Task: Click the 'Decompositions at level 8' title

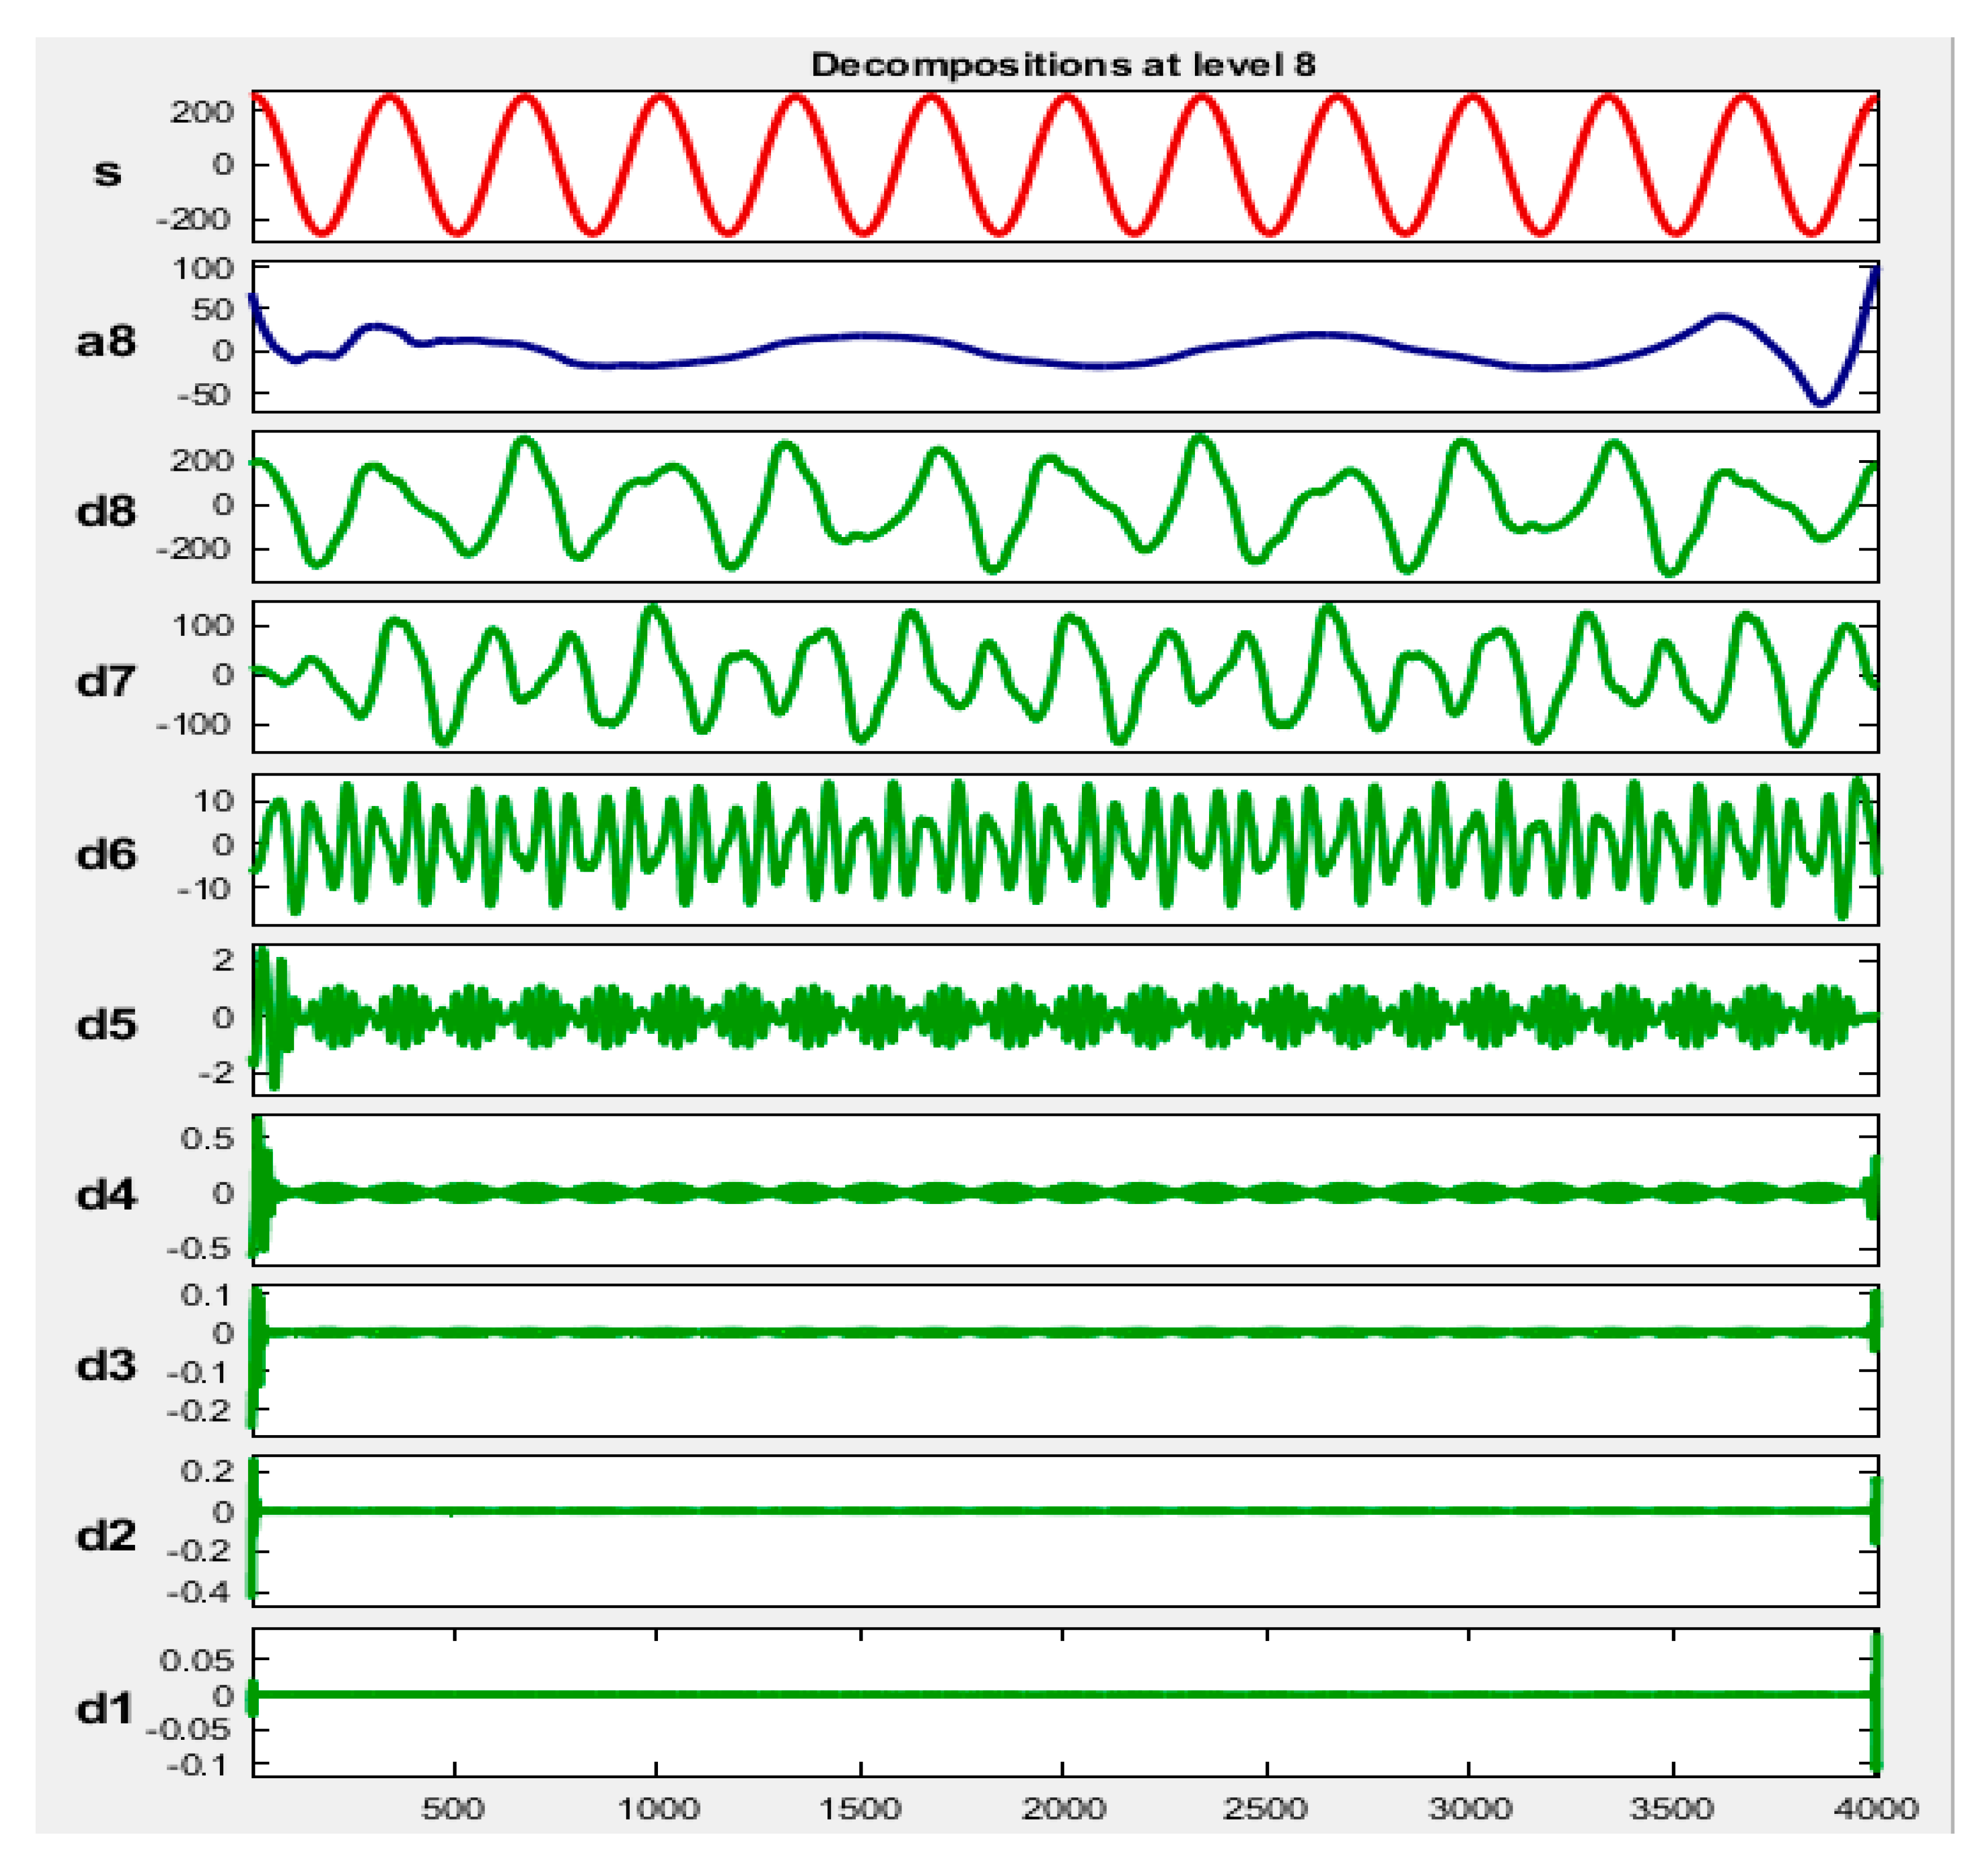Action: click(x=1062, y=65)
